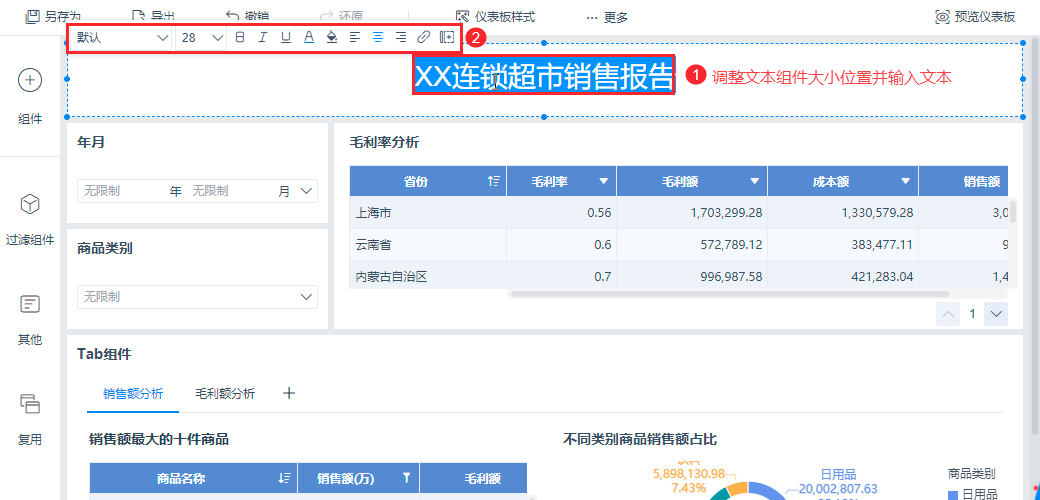
Task: Click the title text XX连锁超市销售报告
Action: click(544, 76)
